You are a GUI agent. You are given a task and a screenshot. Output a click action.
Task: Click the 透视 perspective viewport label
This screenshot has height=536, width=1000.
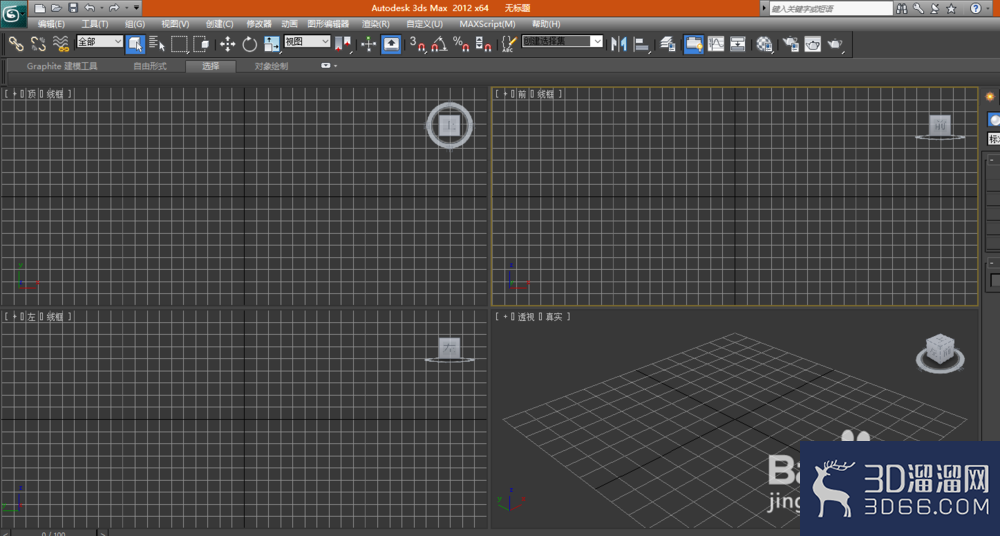tap(526, 316)
